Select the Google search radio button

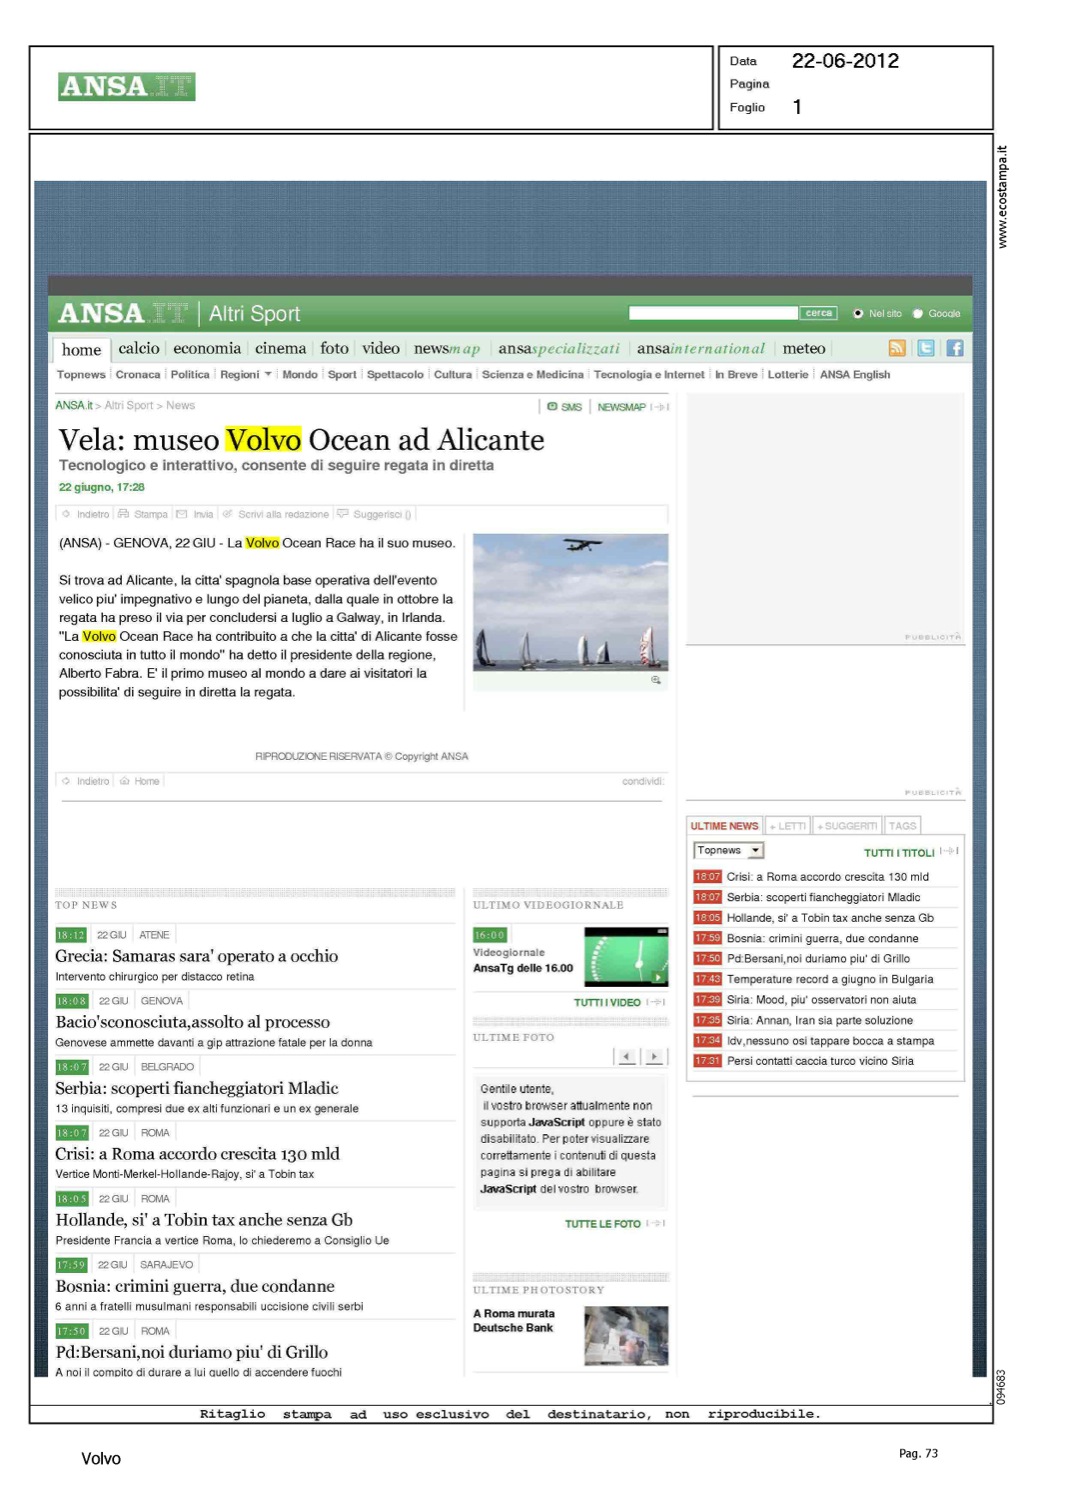pyautogui.click(x=918, y=314)
